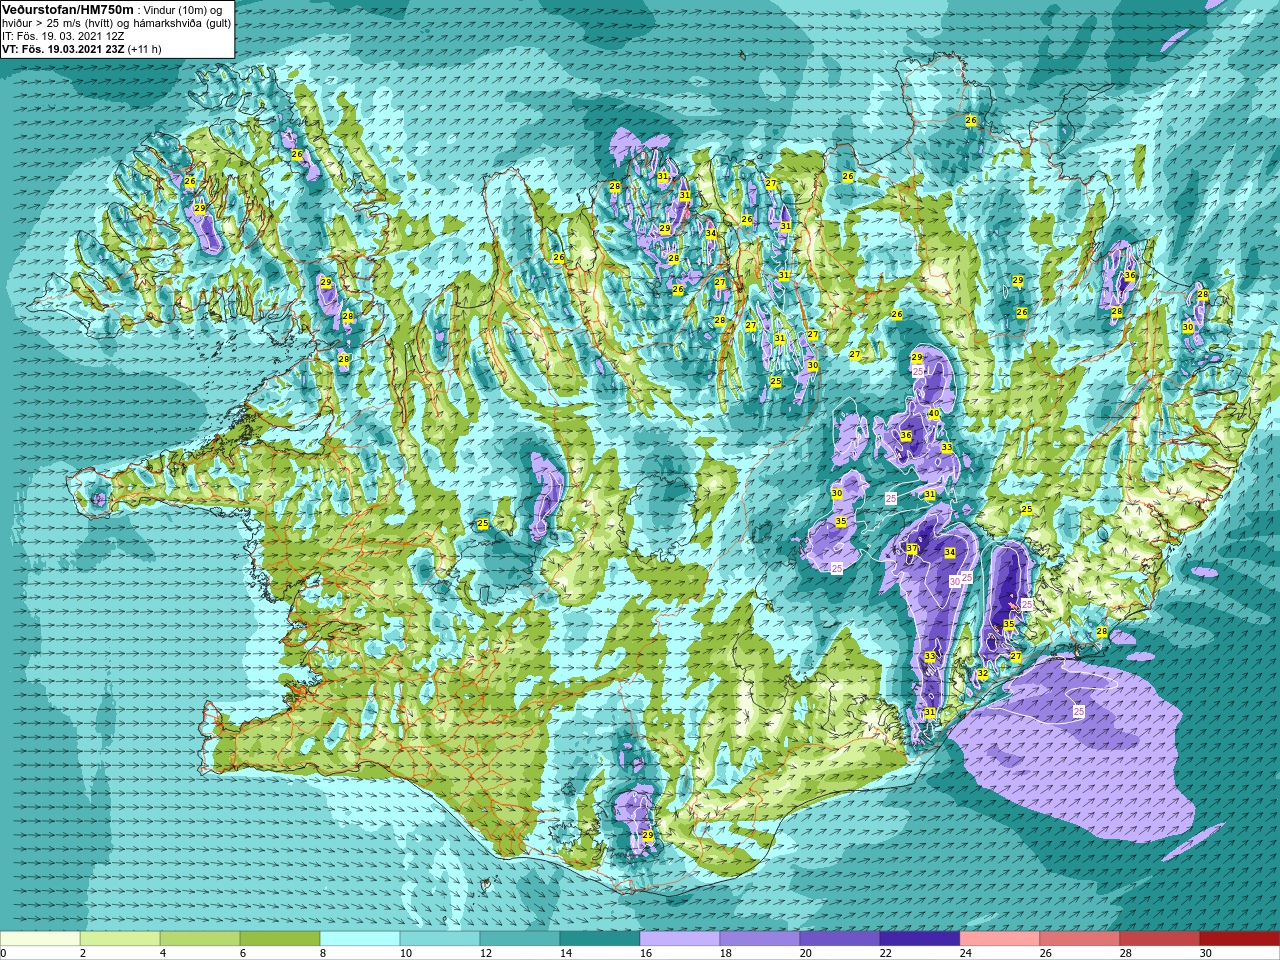
Task: Click the 6–8 m/s olive green legend swatch
Action: tap(280, 939)
